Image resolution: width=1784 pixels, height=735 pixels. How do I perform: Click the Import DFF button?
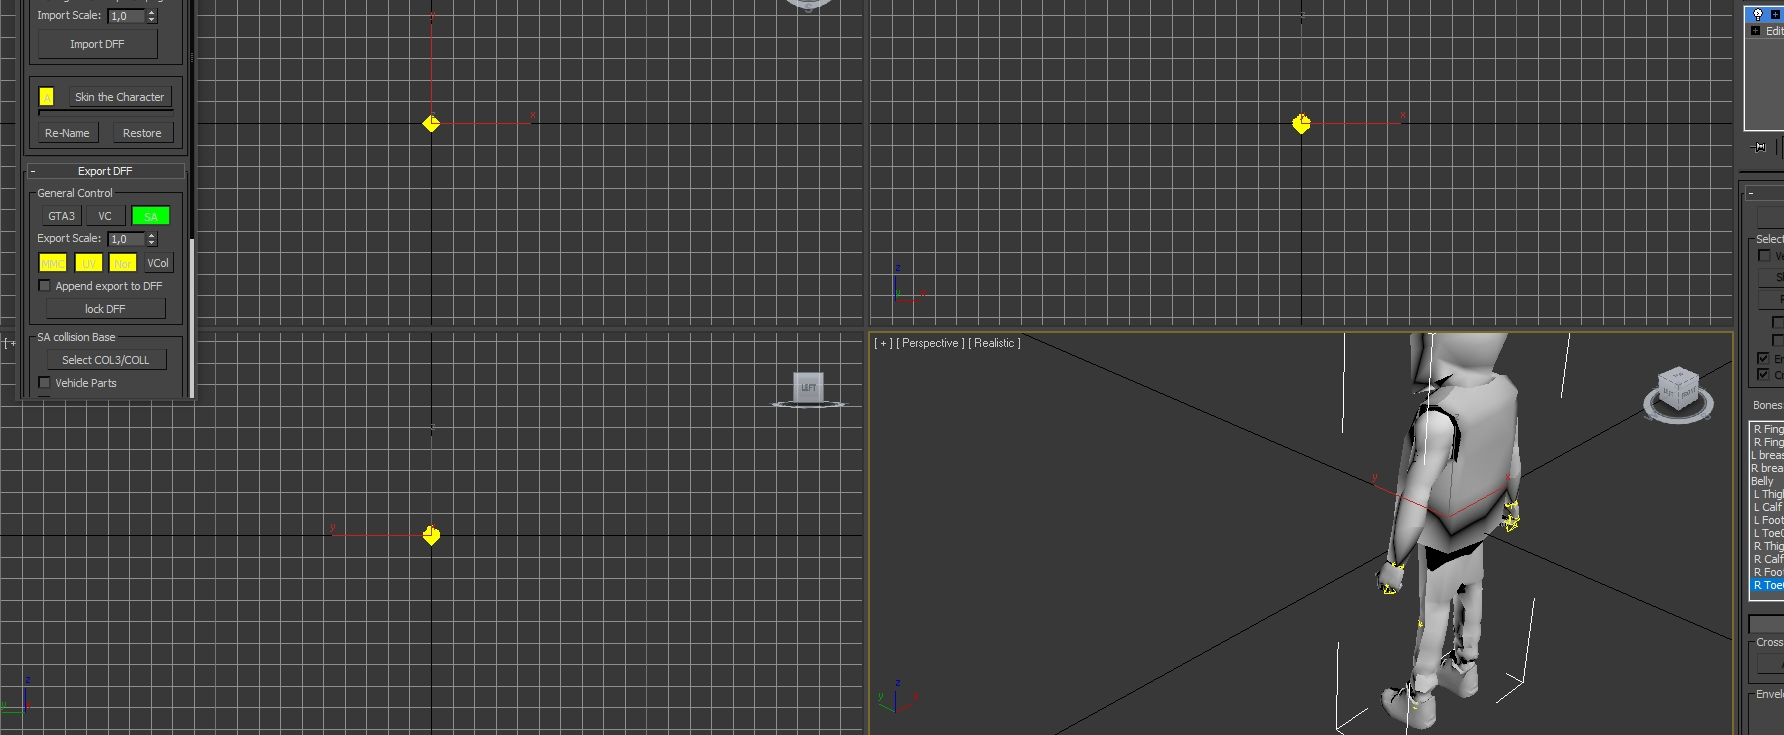[x=97, y=44]
